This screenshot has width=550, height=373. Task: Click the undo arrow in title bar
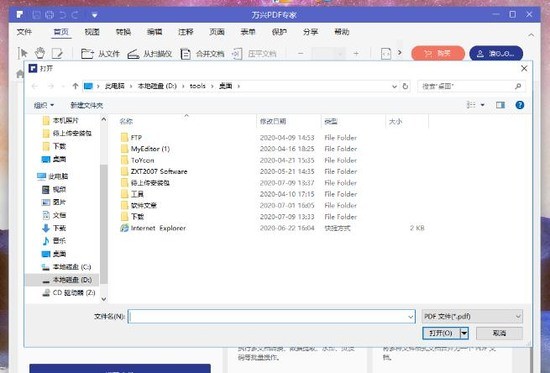tap(63, 15)
